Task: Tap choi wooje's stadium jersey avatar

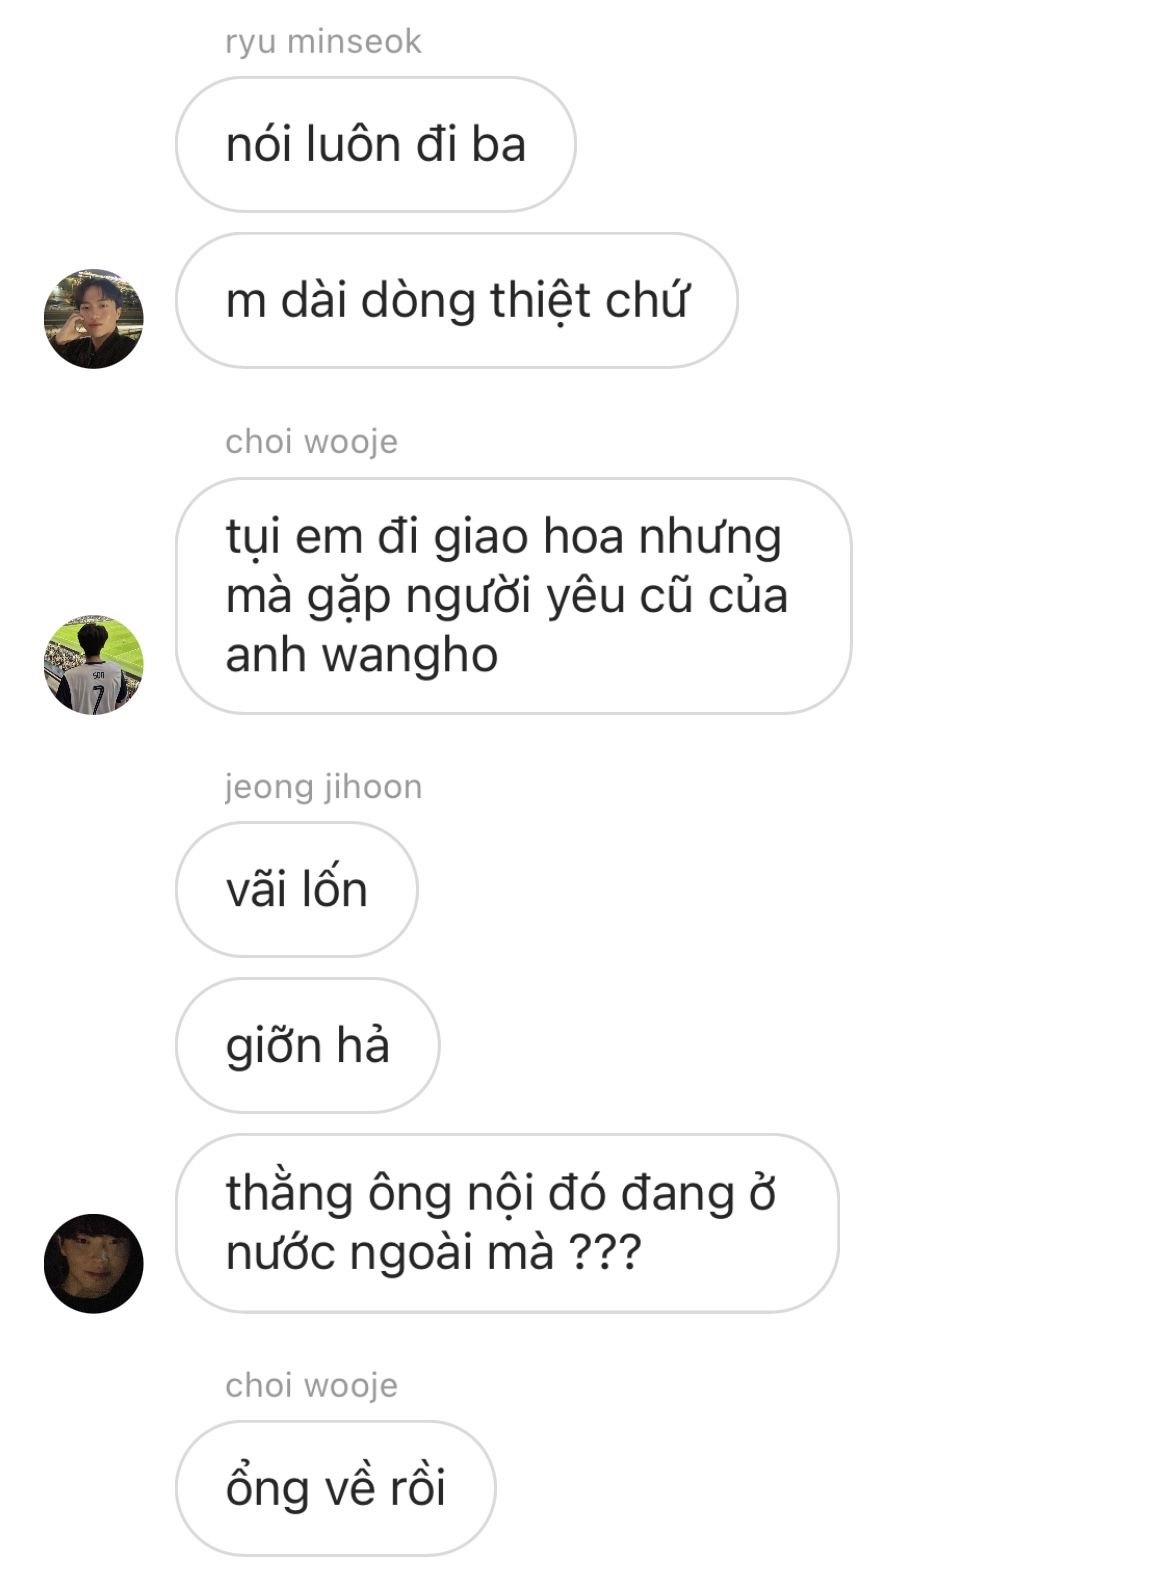Action: 94,664
